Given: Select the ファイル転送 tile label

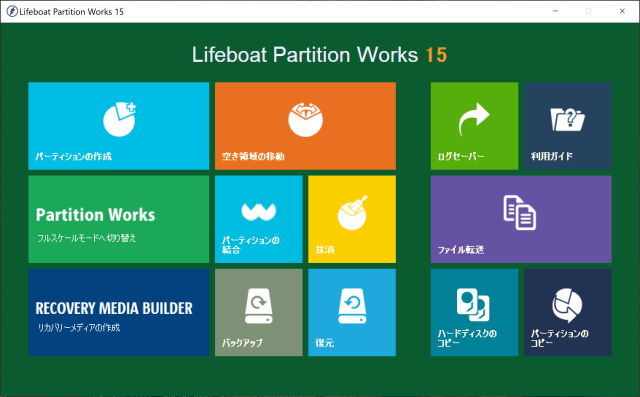Looking at the screenshot, I should pos(461,250).
